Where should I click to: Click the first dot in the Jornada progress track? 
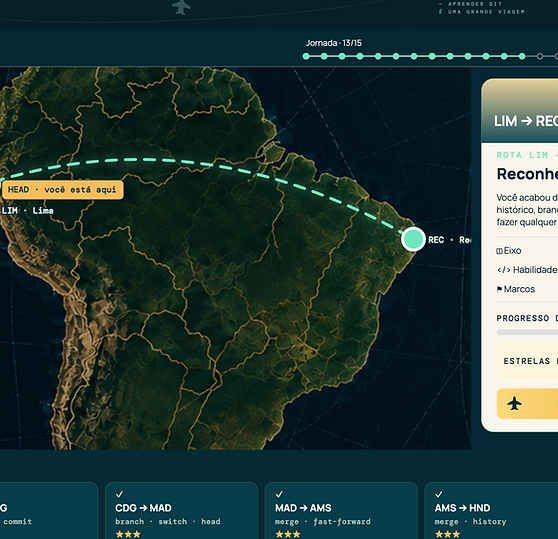pyautogui.click(x=306, y=56)
